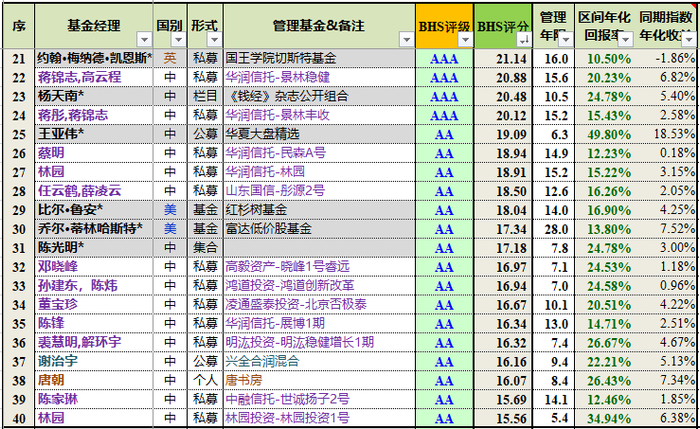Select country cell 英 in row 21
This screenshot has height=429, width=700.
(170, 58)
